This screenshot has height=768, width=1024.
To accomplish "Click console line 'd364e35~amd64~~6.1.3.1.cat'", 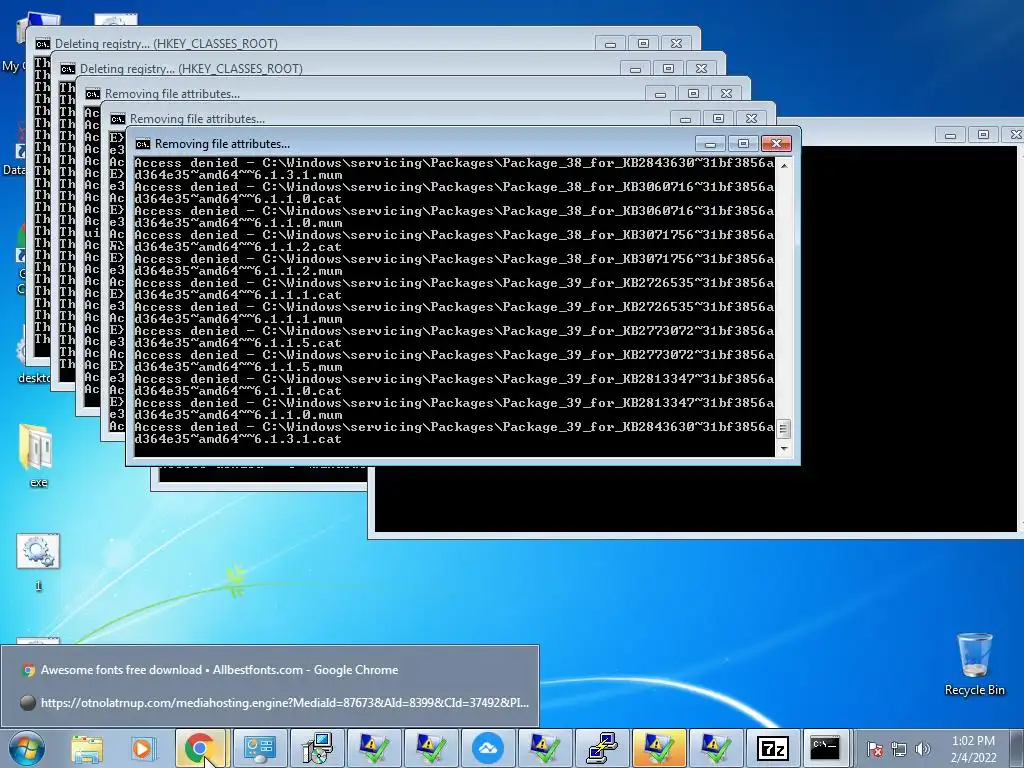I will (x=238, y=439).
